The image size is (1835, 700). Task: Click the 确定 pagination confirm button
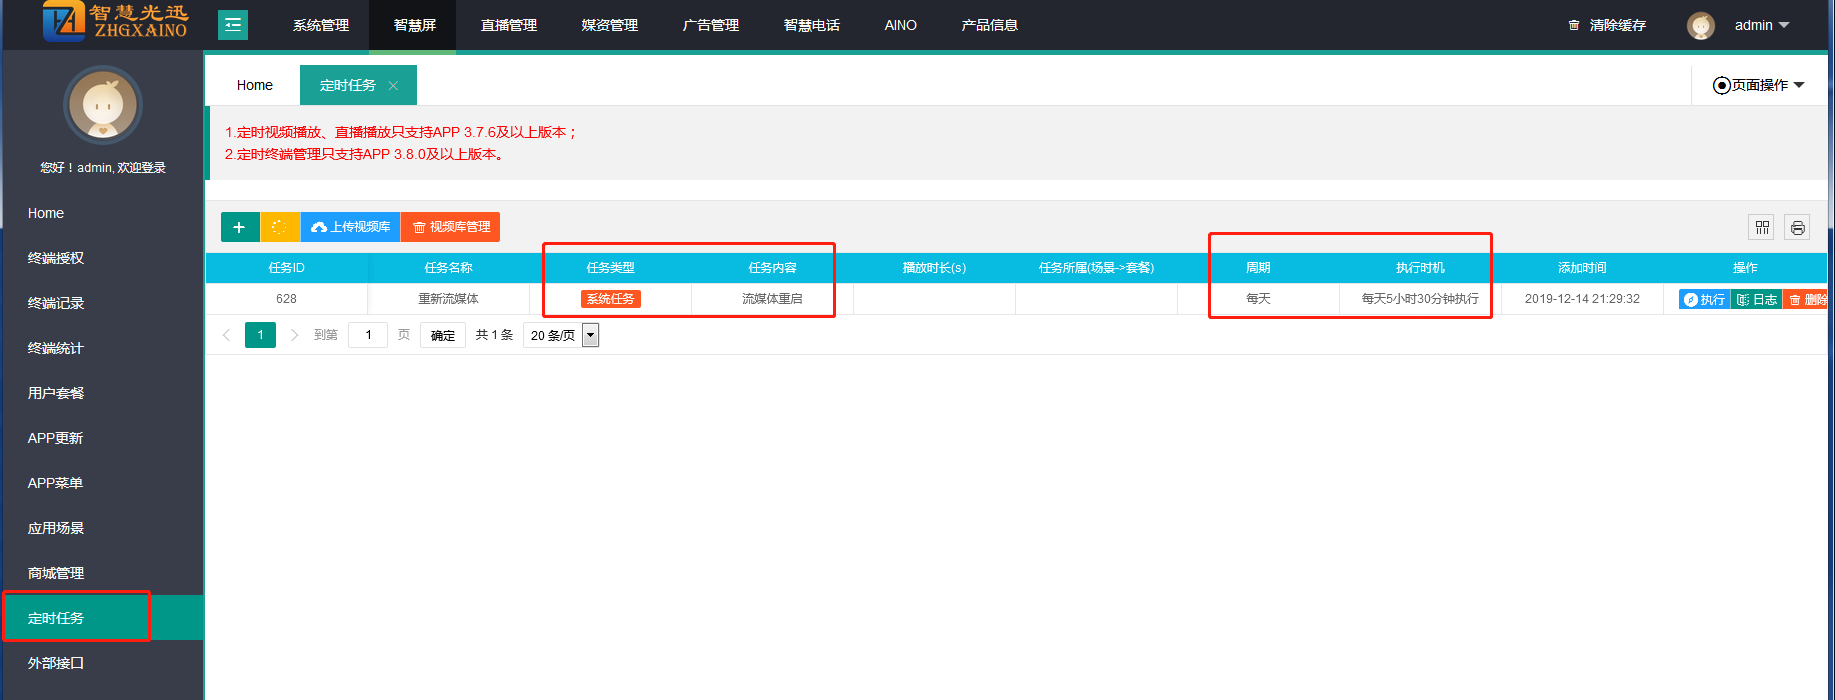pos(442,335)
